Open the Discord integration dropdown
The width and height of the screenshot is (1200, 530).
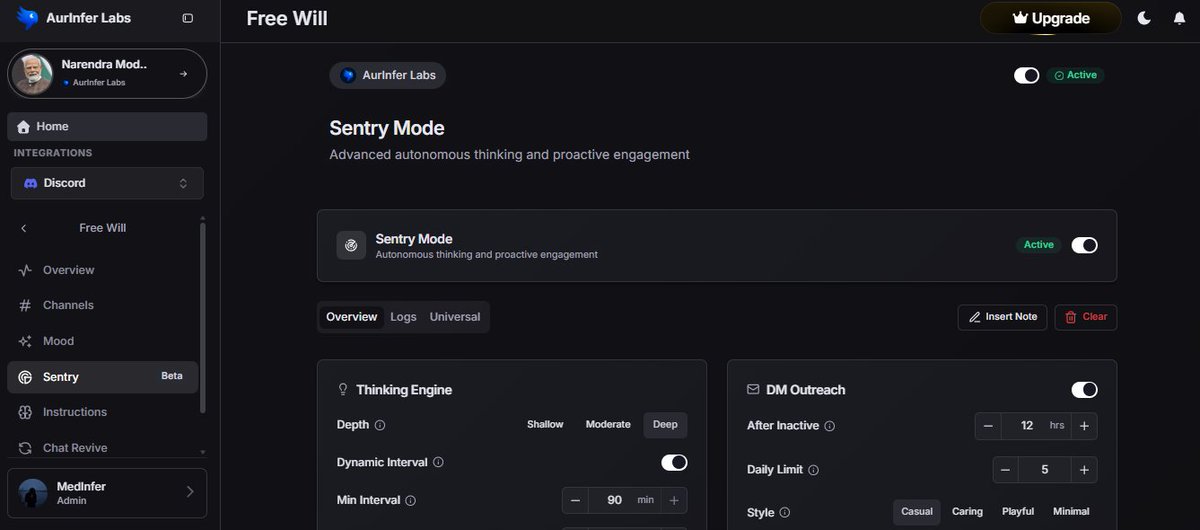click(x=107, y=183)
